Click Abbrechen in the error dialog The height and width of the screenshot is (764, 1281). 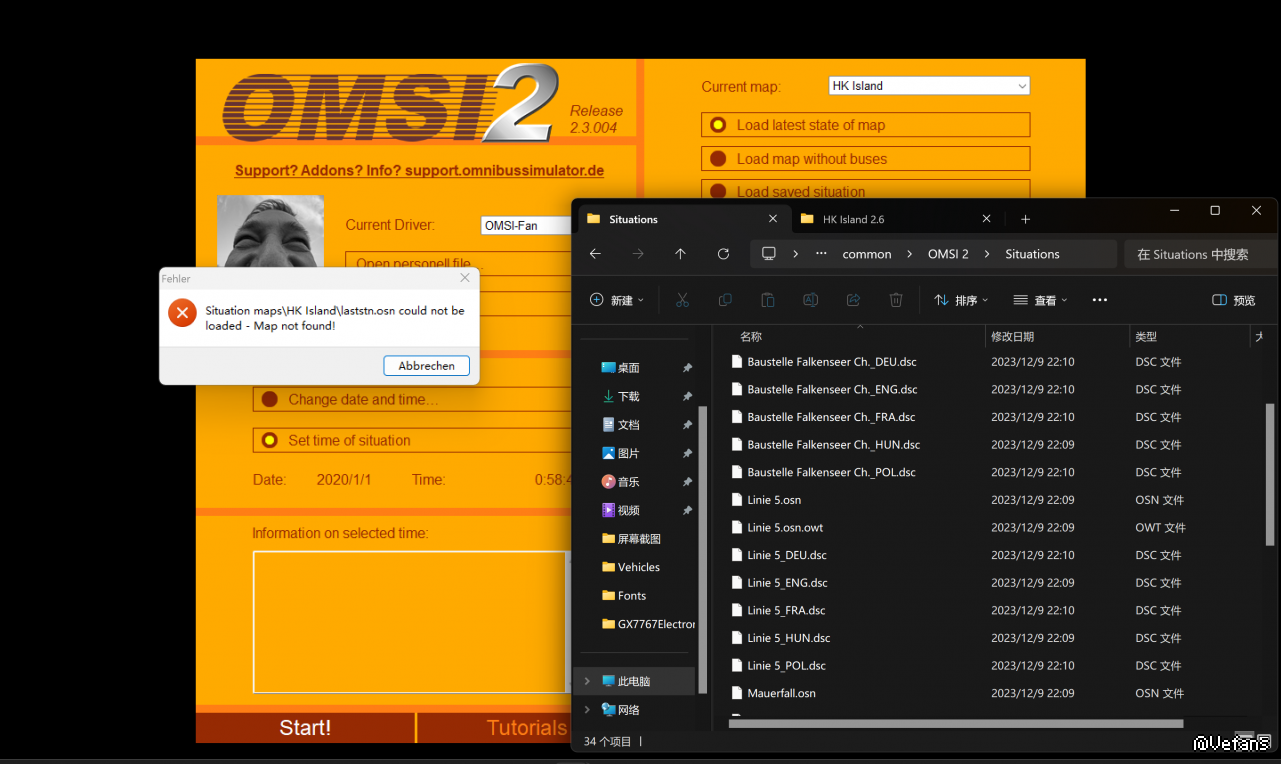pyautogui.click(x=426, y=366)
